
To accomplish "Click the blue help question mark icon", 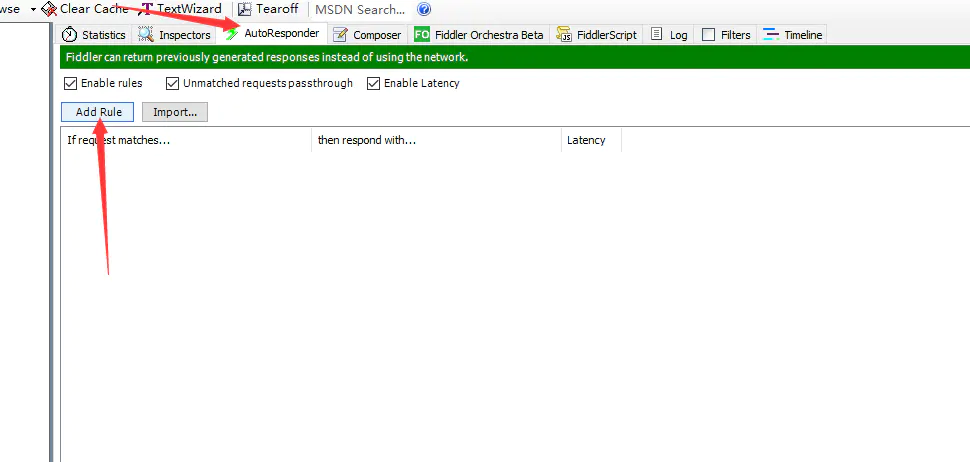I will tap(424, 9).
